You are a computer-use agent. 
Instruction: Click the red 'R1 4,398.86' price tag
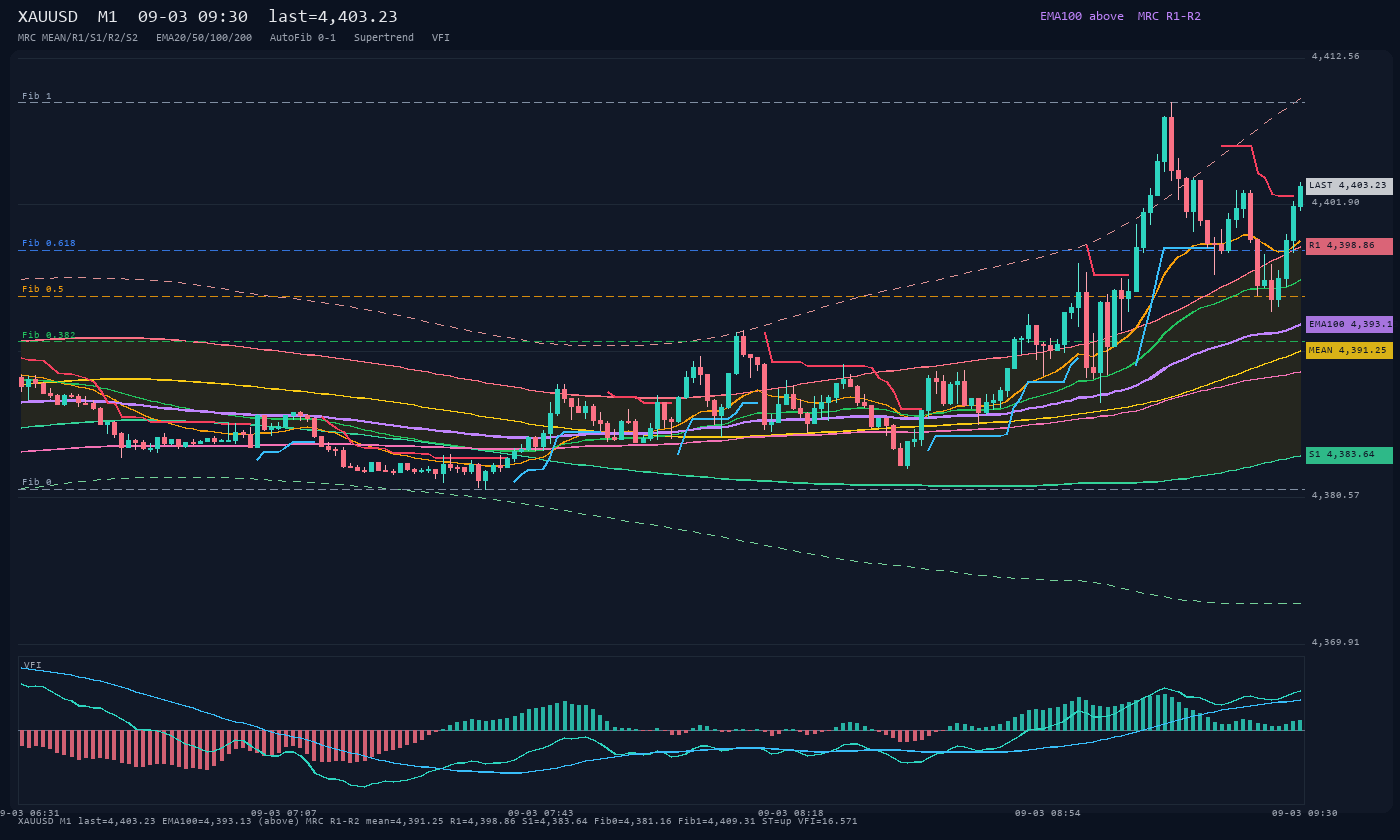click(1349, 246)
